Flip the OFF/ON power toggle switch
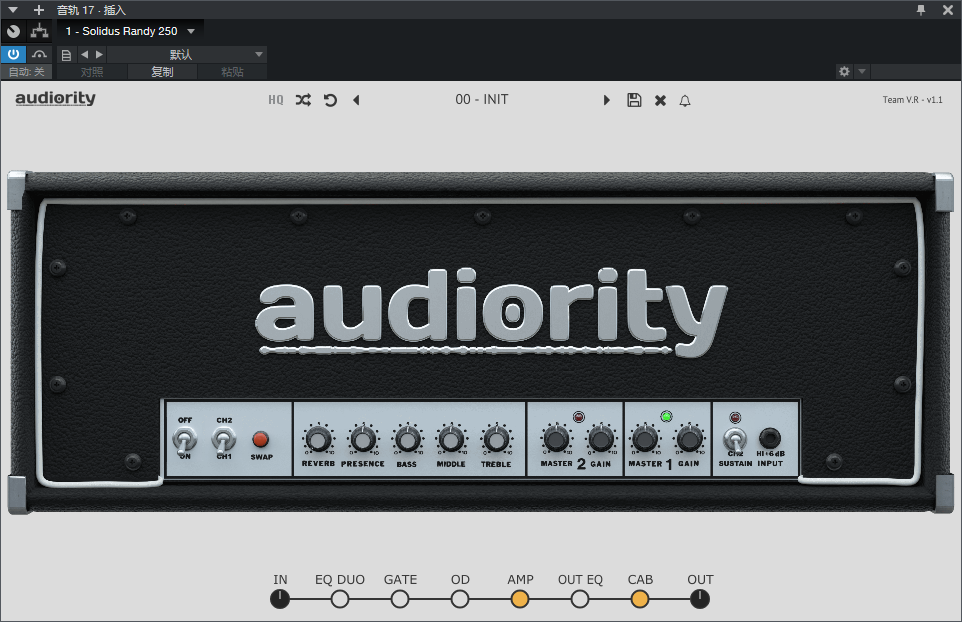Image resolution: width=962 pixels, height=622 pixels. [x=185, y=439]
